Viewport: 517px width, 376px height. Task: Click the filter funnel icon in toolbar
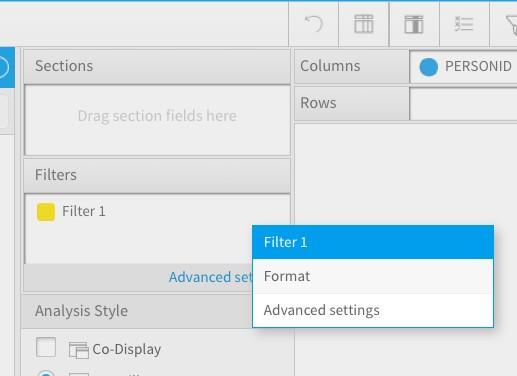512,25
